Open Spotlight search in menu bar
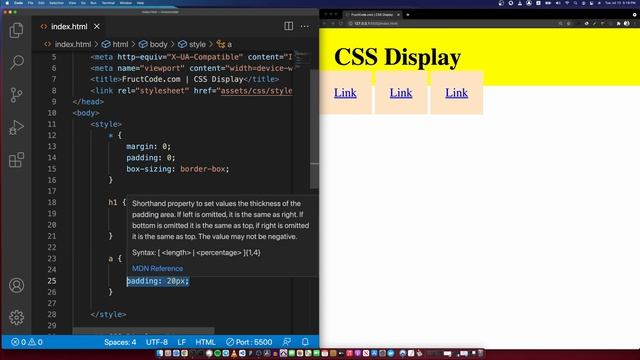This screenshot has width=640, height=360. point(576,3)
